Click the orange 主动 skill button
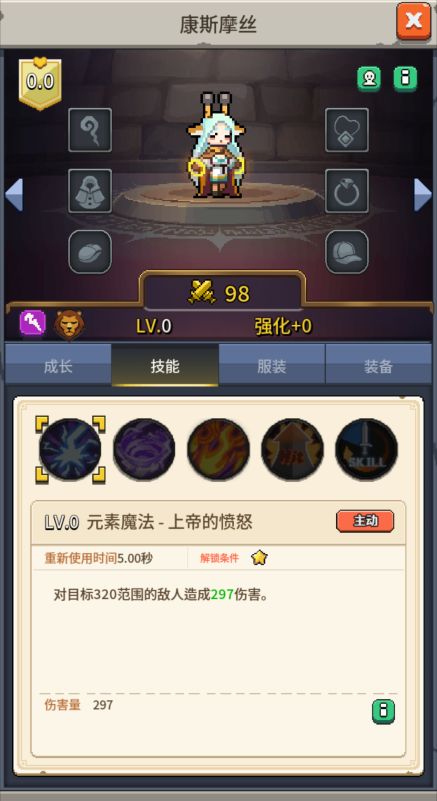 [365, 521]
